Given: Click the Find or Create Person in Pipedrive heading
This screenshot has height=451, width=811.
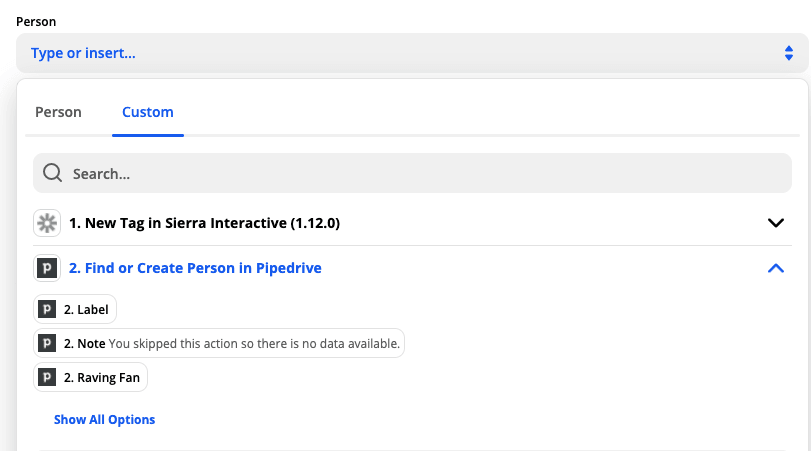Looking at the screenshot, I should pos(195,268).
